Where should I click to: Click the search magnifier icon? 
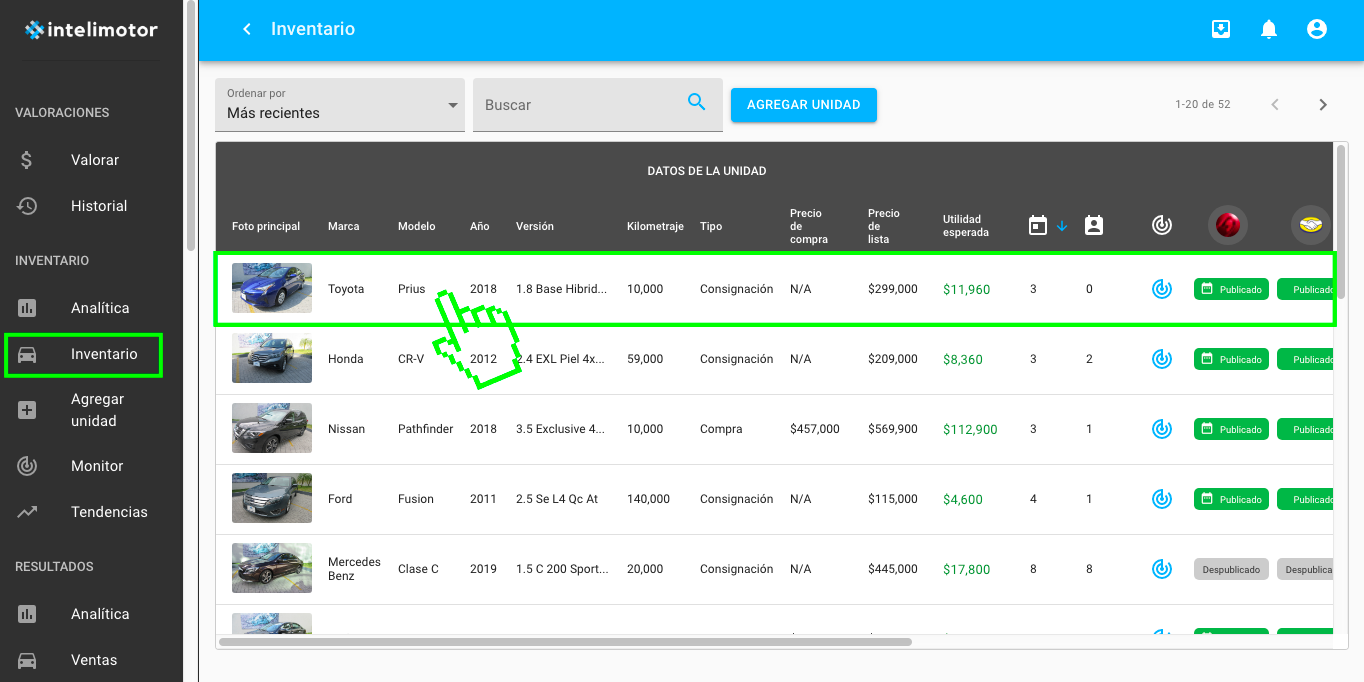(x=697, y=101)
